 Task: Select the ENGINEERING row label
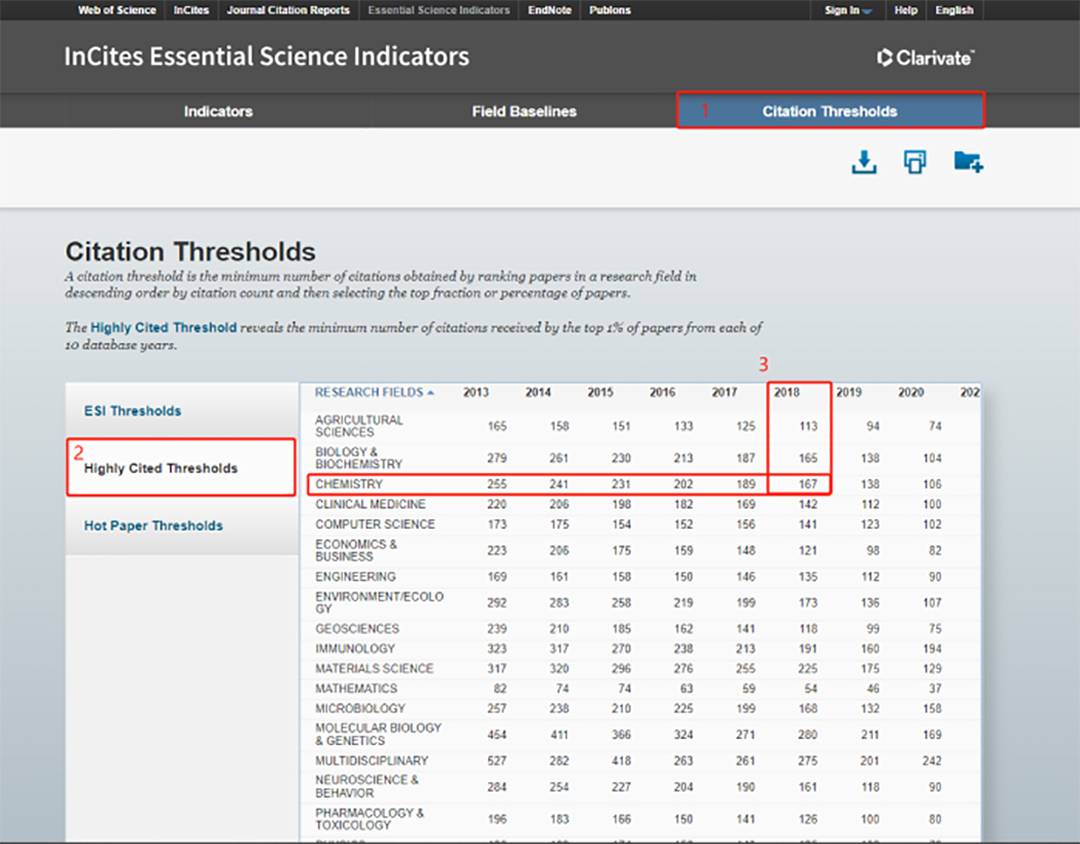click(x=355, y=577)
